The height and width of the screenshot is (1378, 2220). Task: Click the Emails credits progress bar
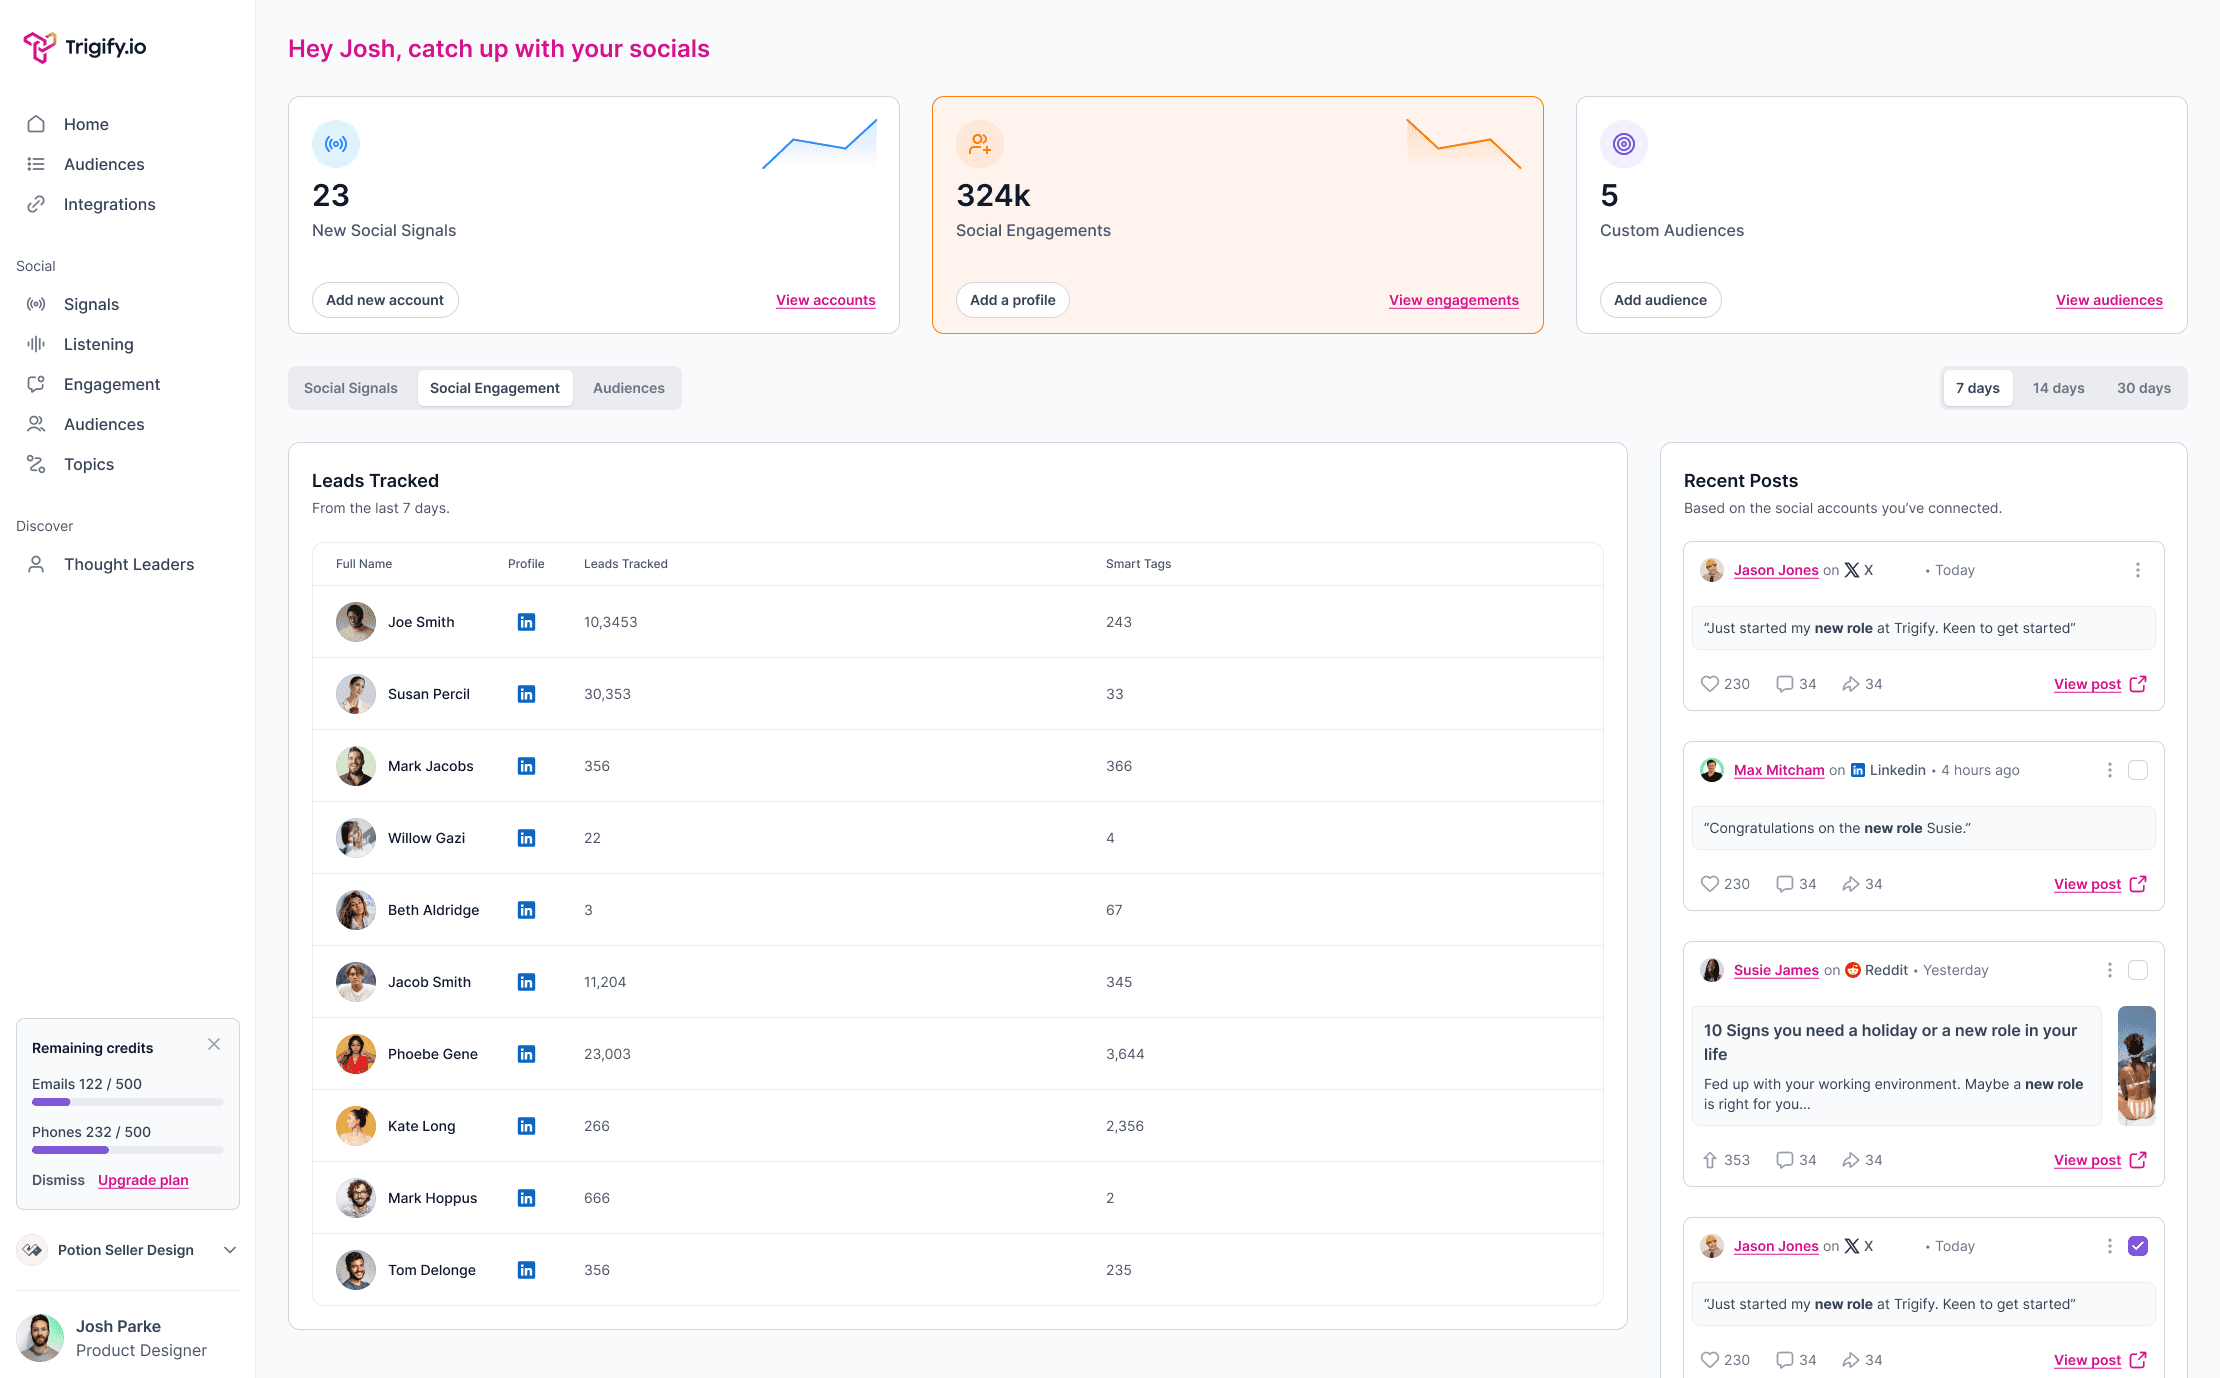(128, 1102)
